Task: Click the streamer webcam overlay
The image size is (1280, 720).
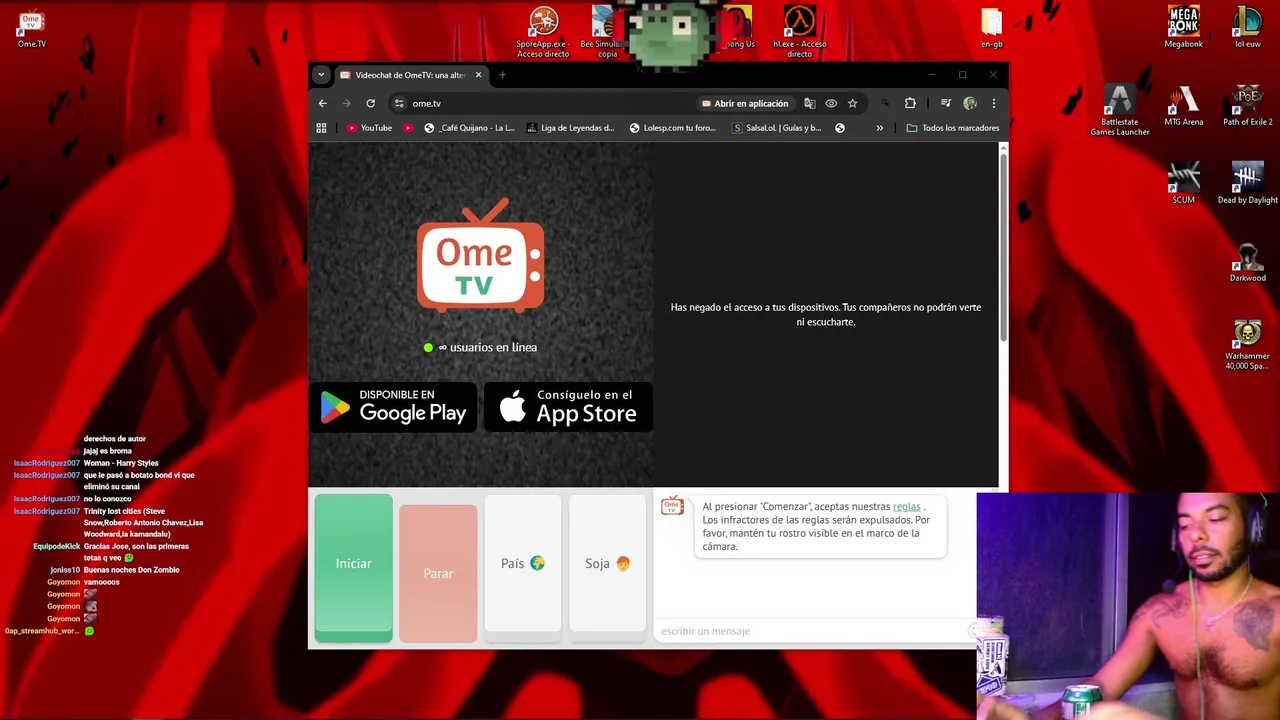Action: coord(1128,606)
